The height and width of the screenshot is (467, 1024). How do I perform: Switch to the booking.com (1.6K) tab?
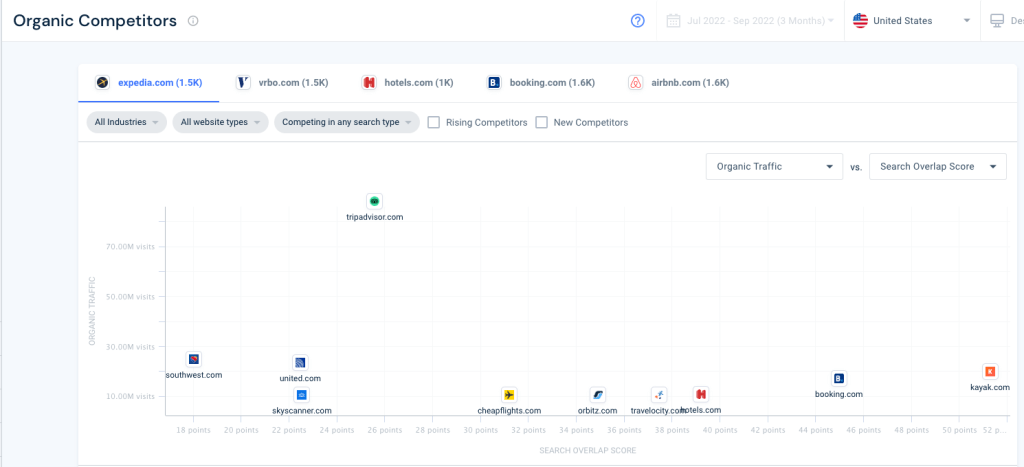pyautogui.click(x=541, y=83)
